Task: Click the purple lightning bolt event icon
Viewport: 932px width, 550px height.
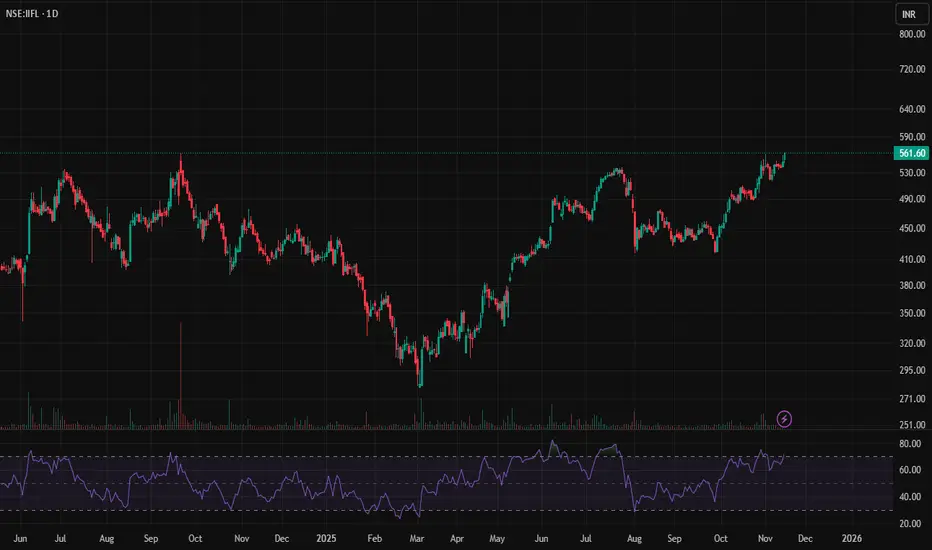Action: tap(785, 419)
